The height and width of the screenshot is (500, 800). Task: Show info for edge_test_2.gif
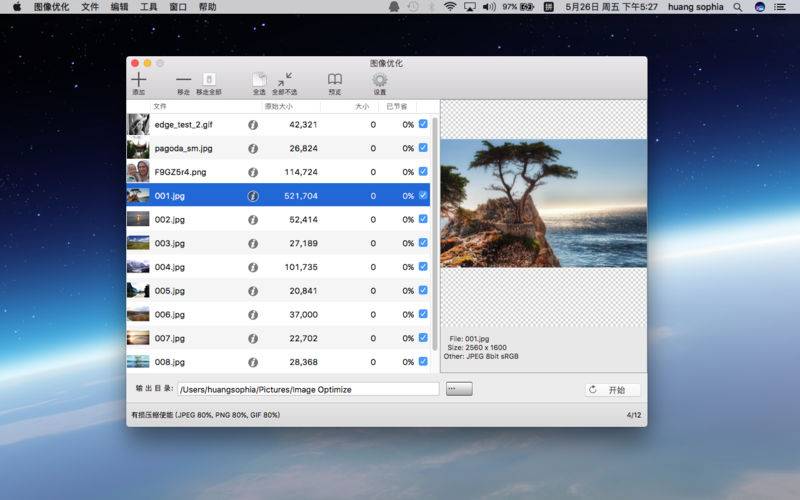click(x=253, y=124)
